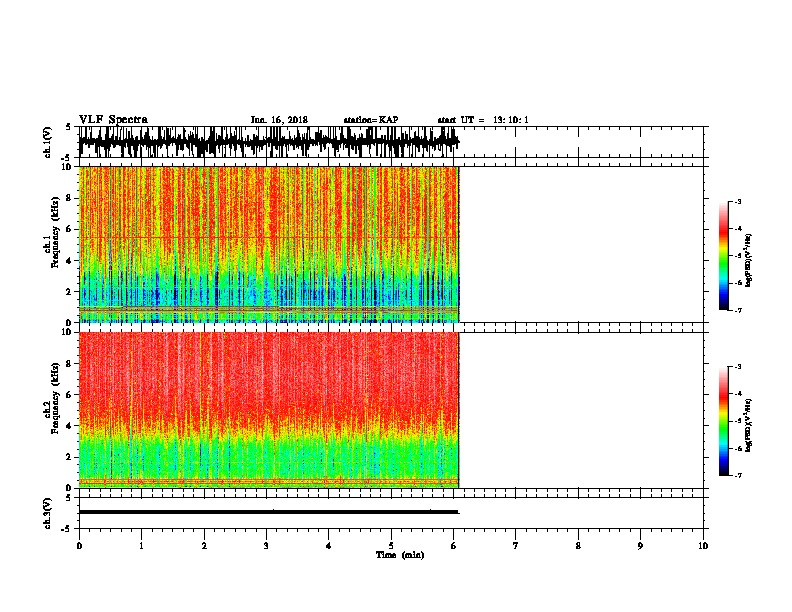Click time axis tick label '1'
Image resolution: width=792 pixels, height=612 pixels.
(x=141, y=546)
